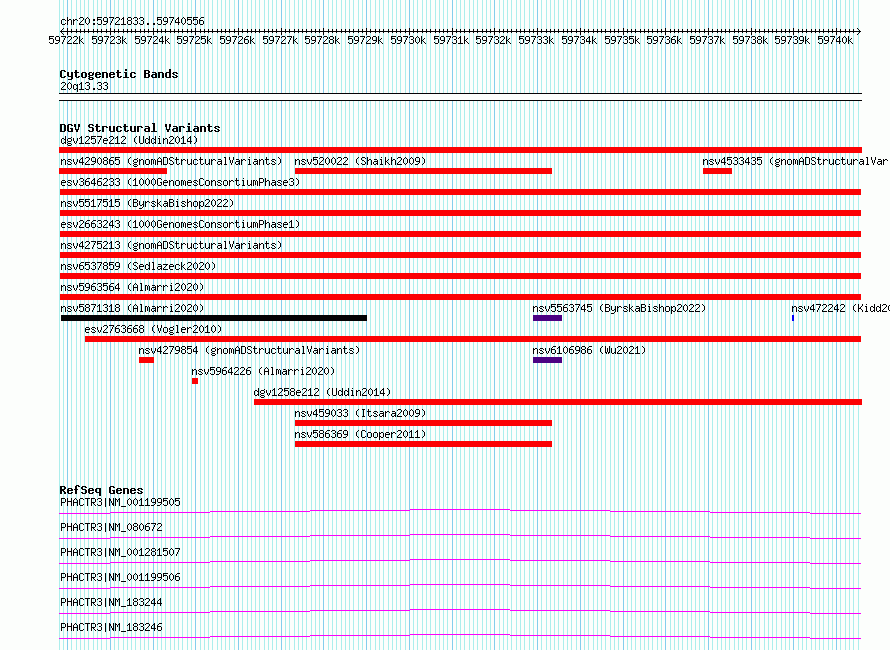The height and width of the screenshot is (650, 890).
Task: Open gene PHACTR3|NM_183246
Action: tap(111, 627)
